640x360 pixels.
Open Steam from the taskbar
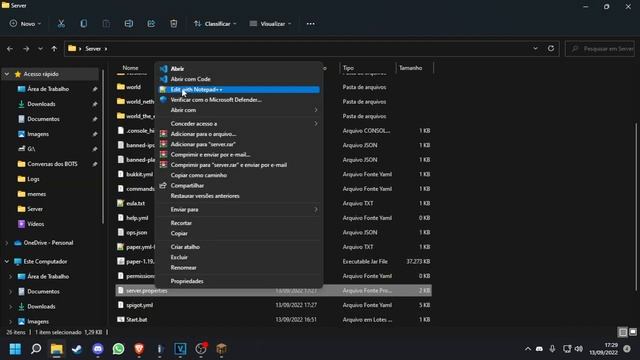coord(77,349)
